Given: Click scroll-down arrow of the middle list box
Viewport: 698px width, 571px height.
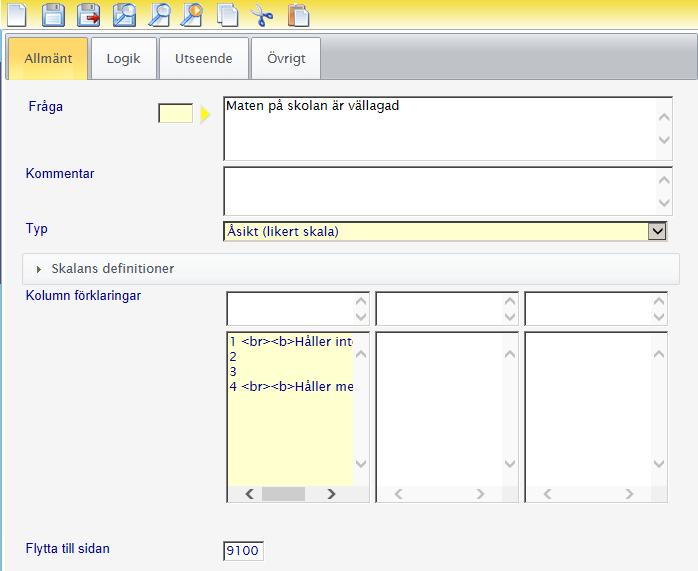Looking at the screenshot, I should [510, 464].
